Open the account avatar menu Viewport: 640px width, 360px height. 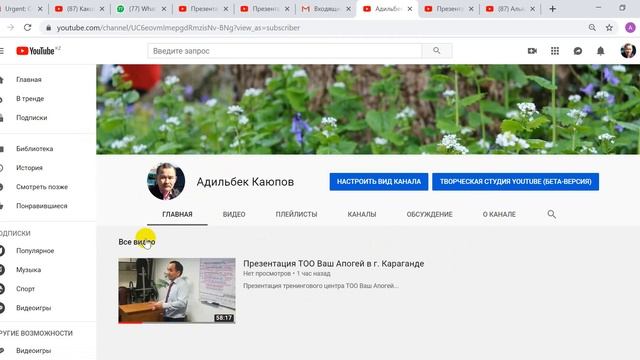[x=628, y=51]
